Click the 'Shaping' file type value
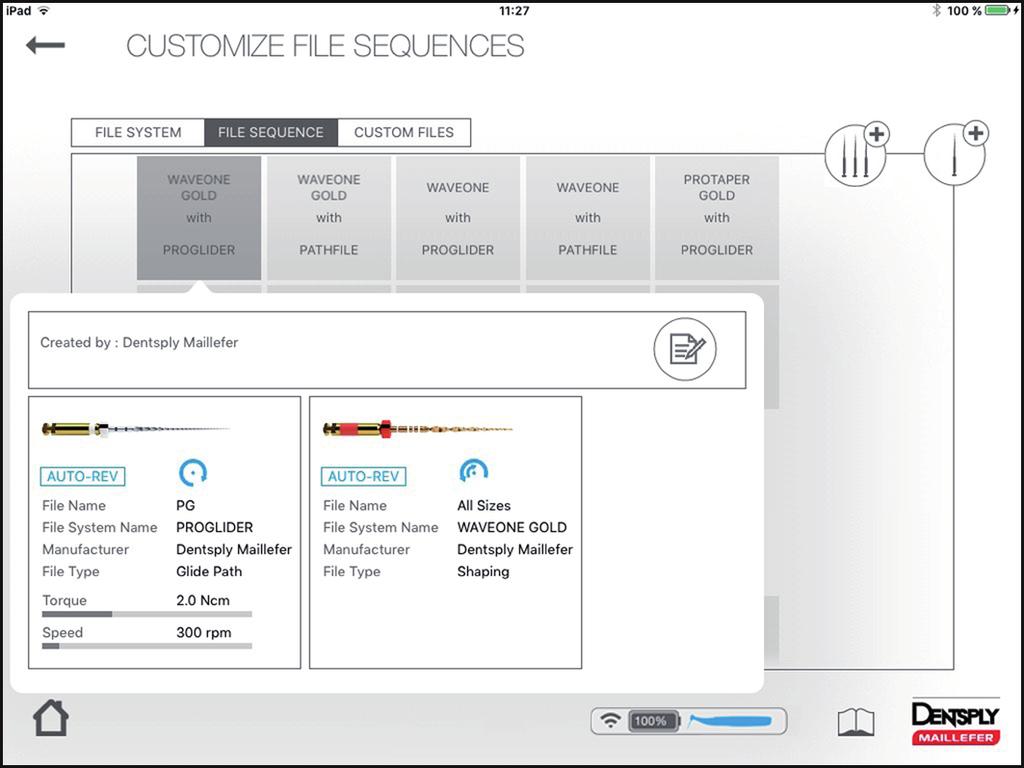This screenshot has height=768, width=1024. click(x=483, y=571)
